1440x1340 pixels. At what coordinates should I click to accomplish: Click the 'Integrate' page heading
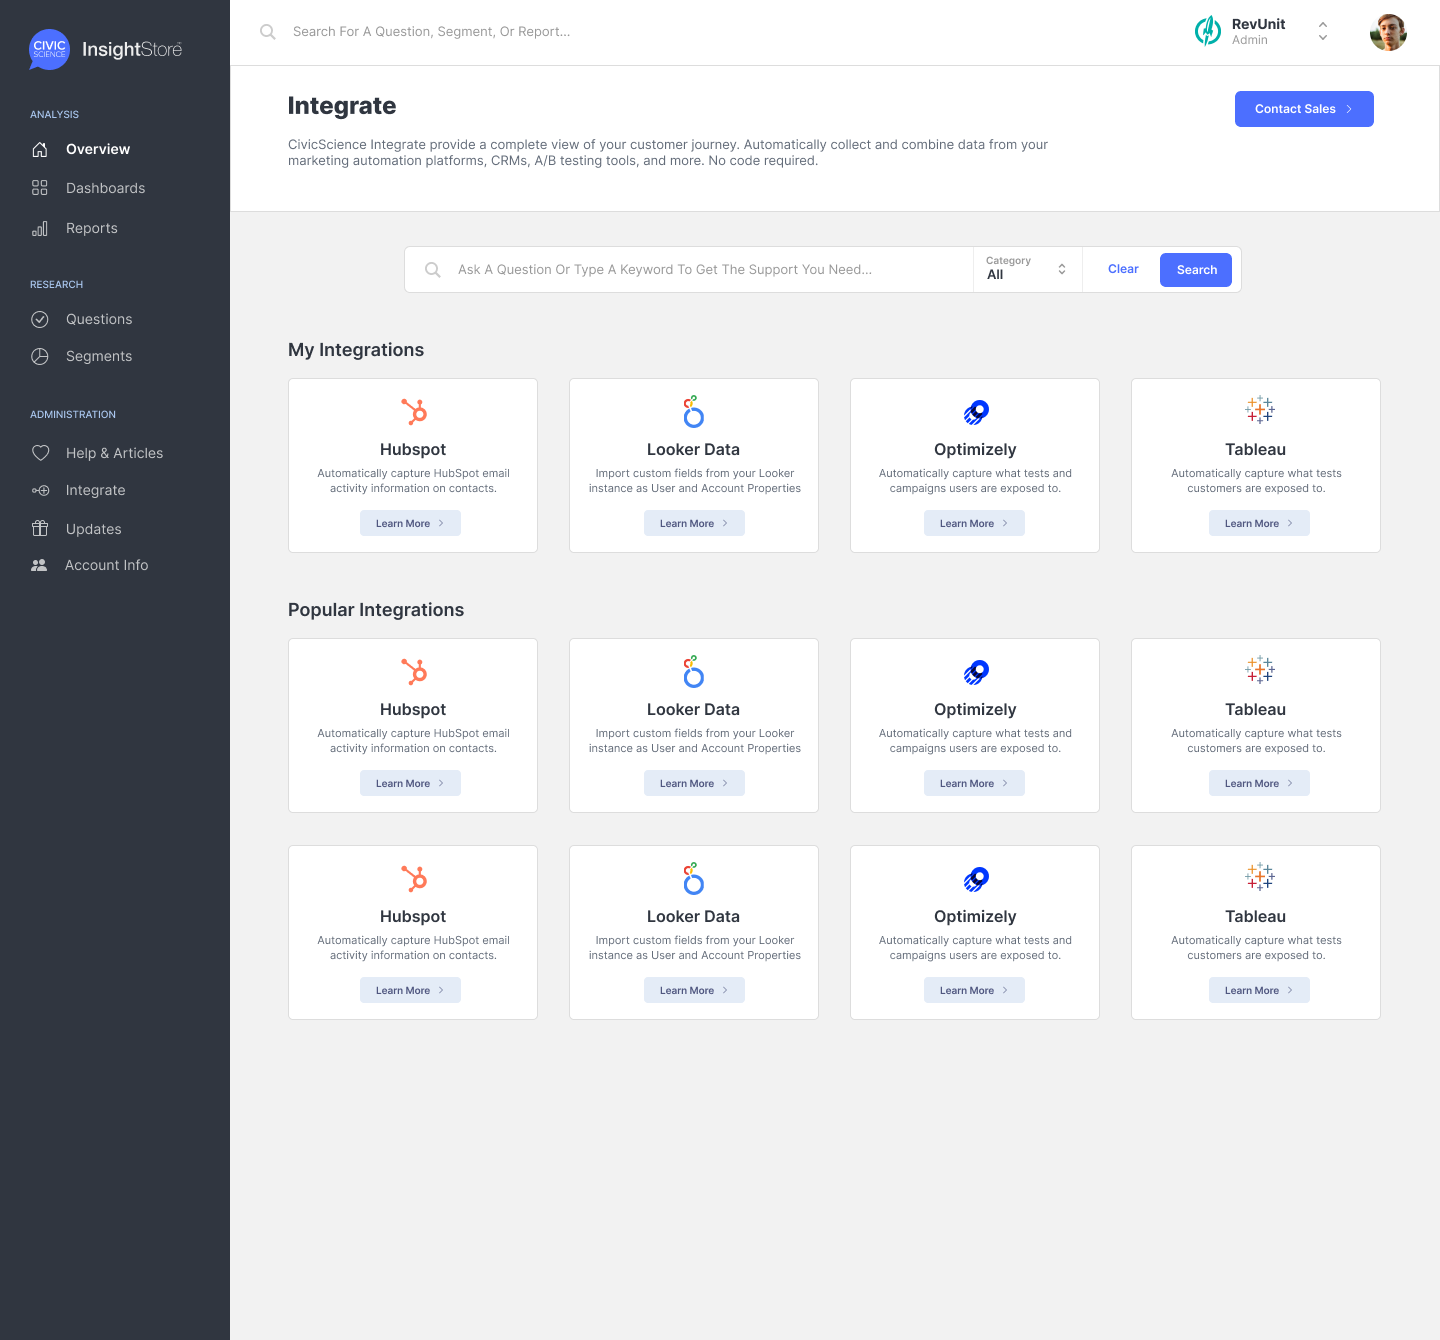[x=342, y=106]
